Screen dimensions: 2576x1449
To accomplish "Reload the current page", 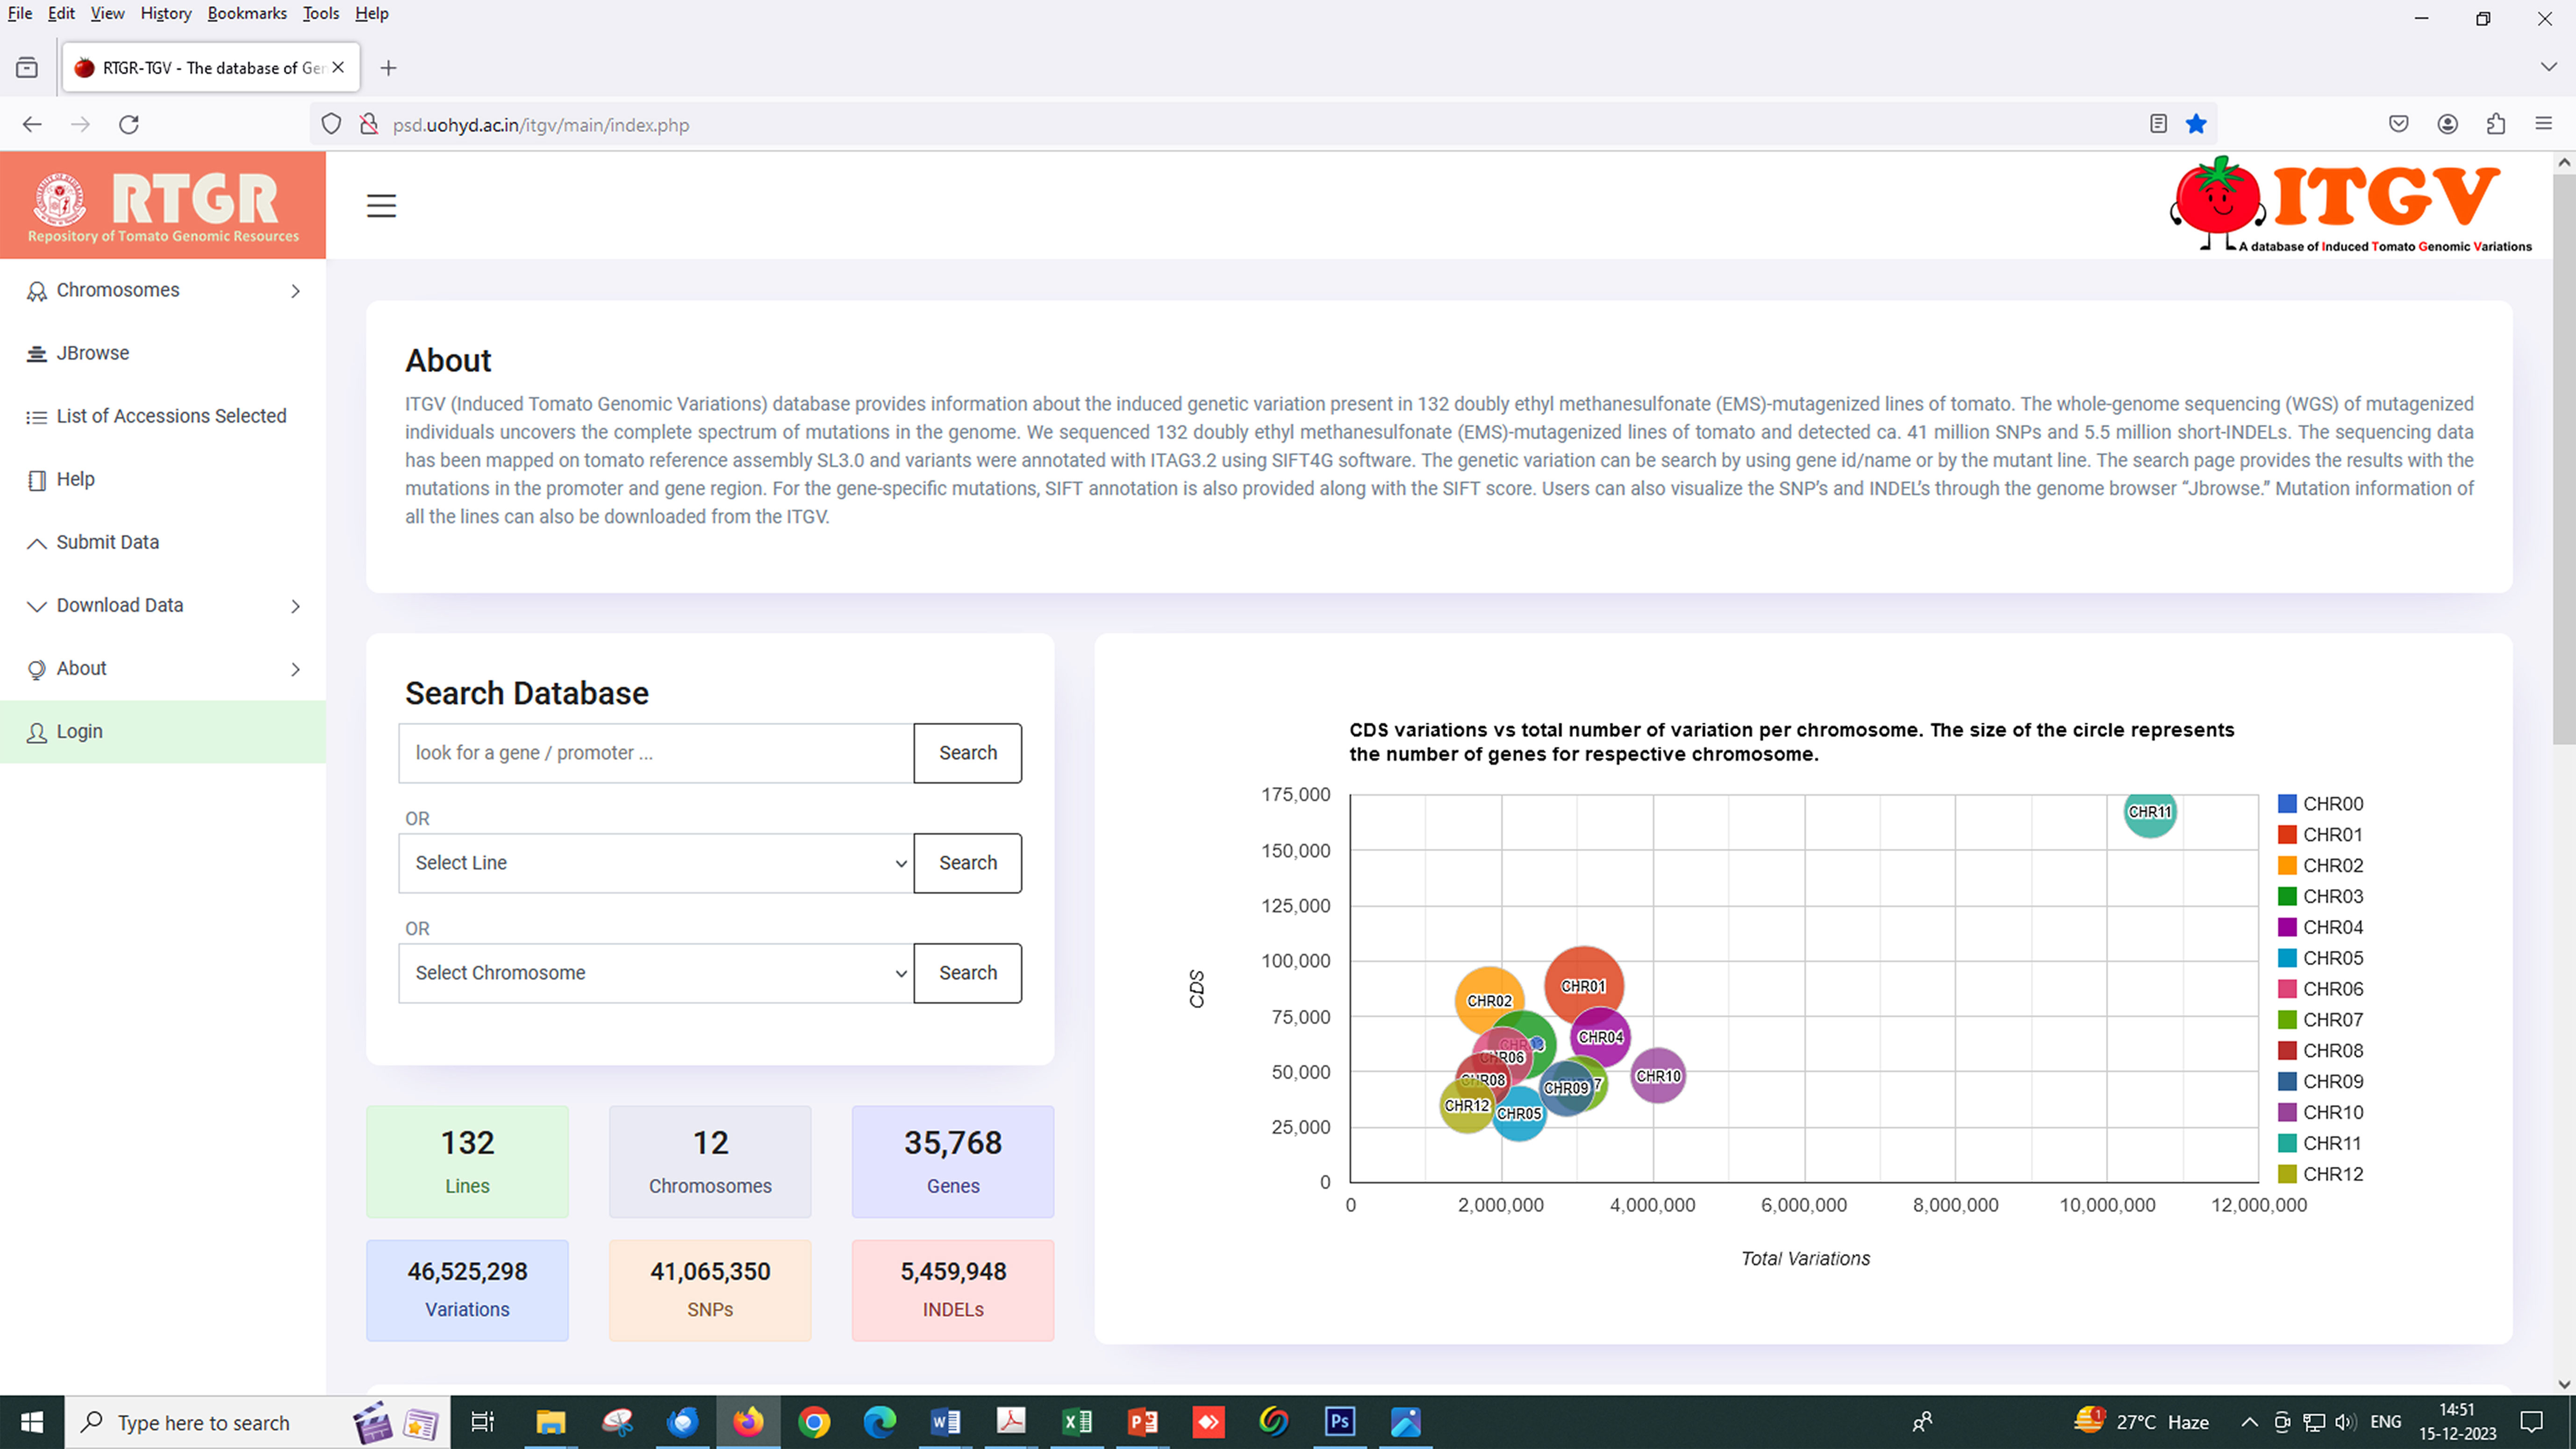I will point(129,125).
